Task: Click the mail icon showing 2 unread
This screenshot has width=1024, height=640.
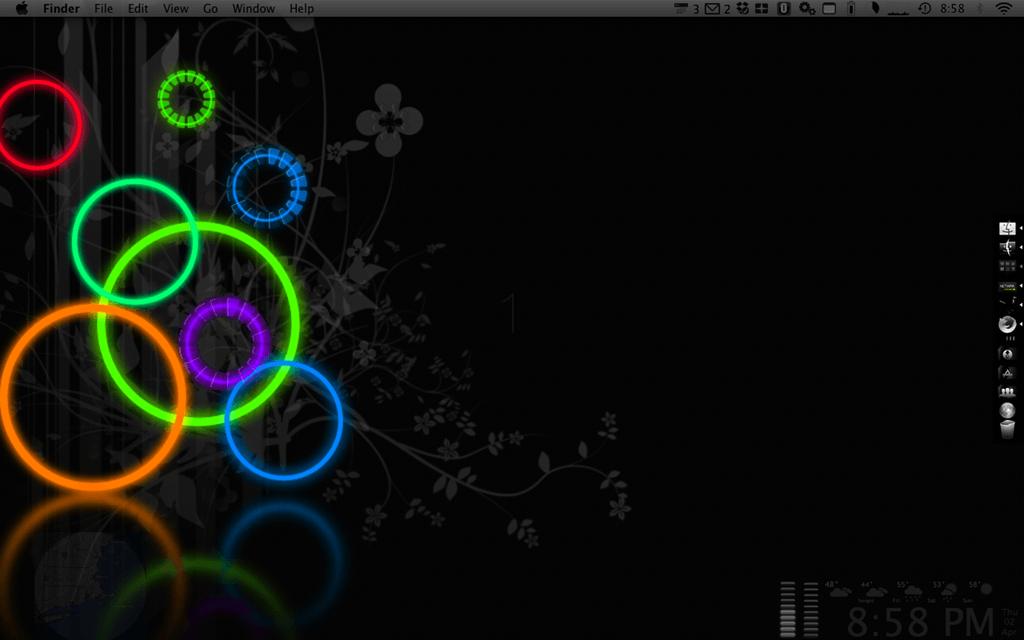Action: click(711, 8)
